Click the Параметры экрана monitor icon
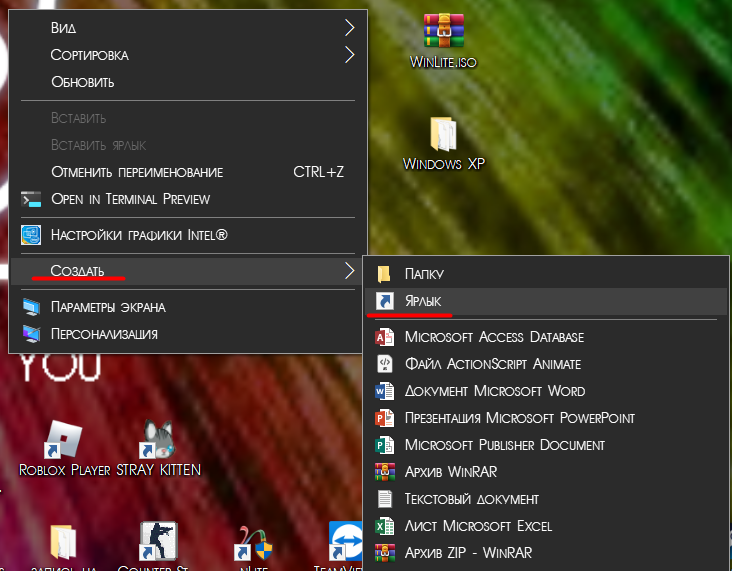The height and width of the screenshot is (571, 732). [31, 307]
